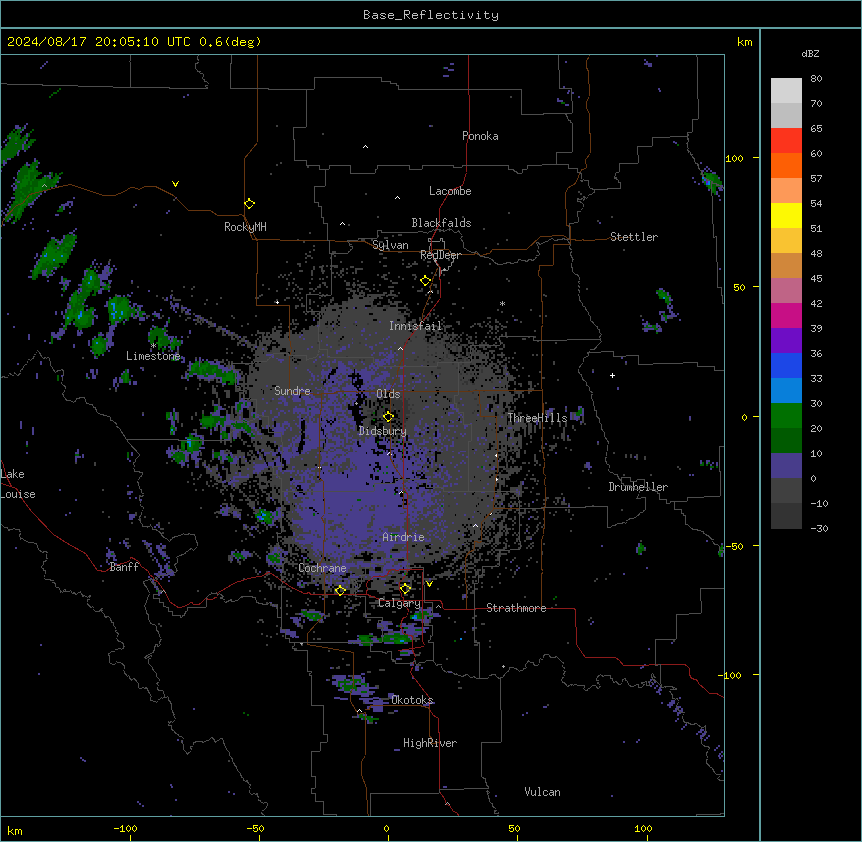Click the yellow marker just above Calgary label

405,589
